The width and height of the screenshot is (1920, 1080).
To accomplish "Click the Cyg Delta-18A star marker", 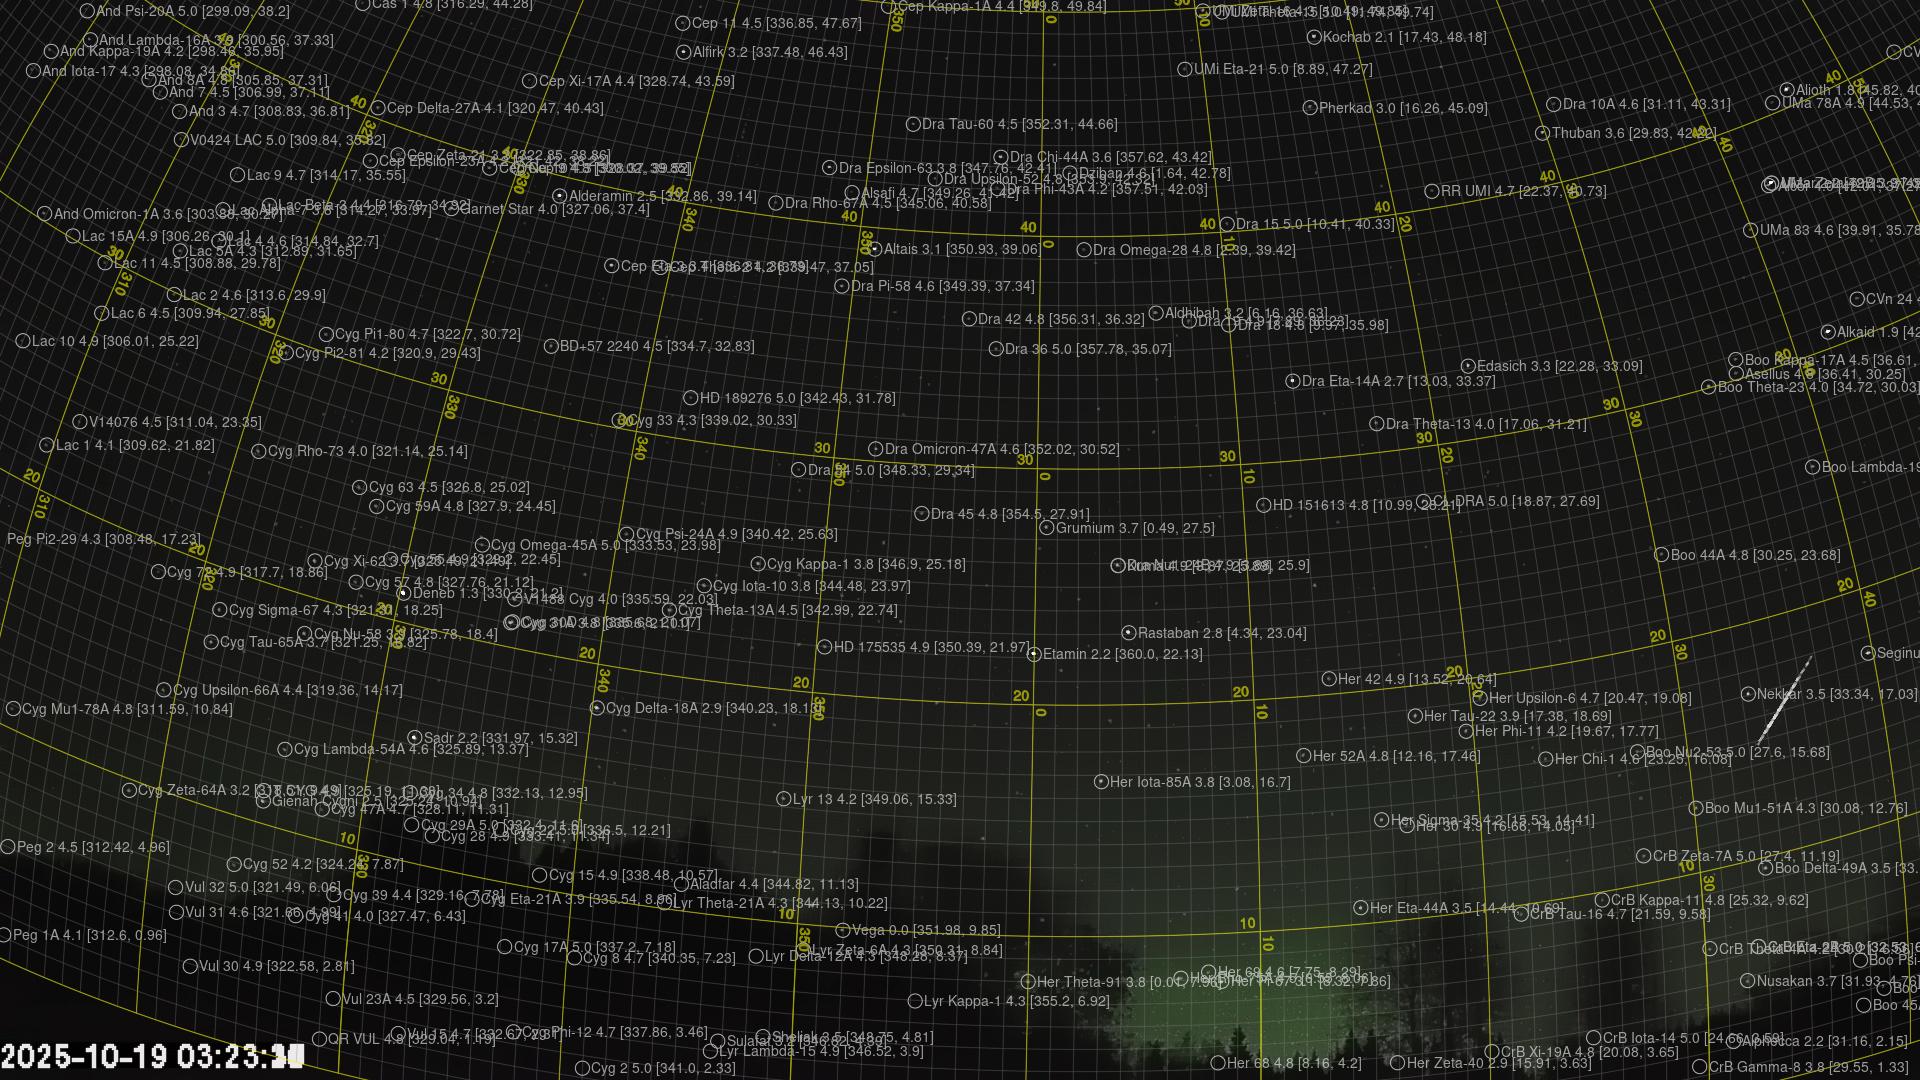I will pyautogui.click(x=597, y=708).
